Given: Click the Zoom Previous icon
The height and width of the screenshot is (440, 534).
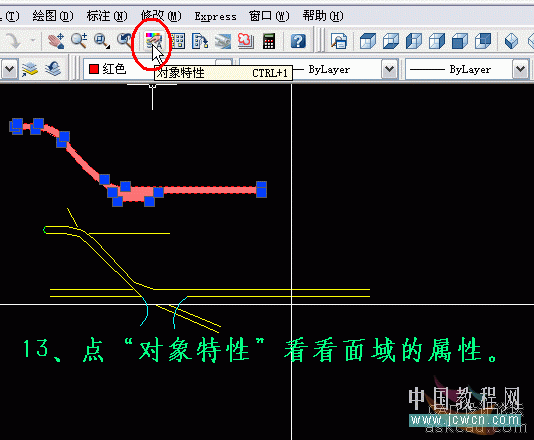Looking at the screenshot, I should 124,40.
